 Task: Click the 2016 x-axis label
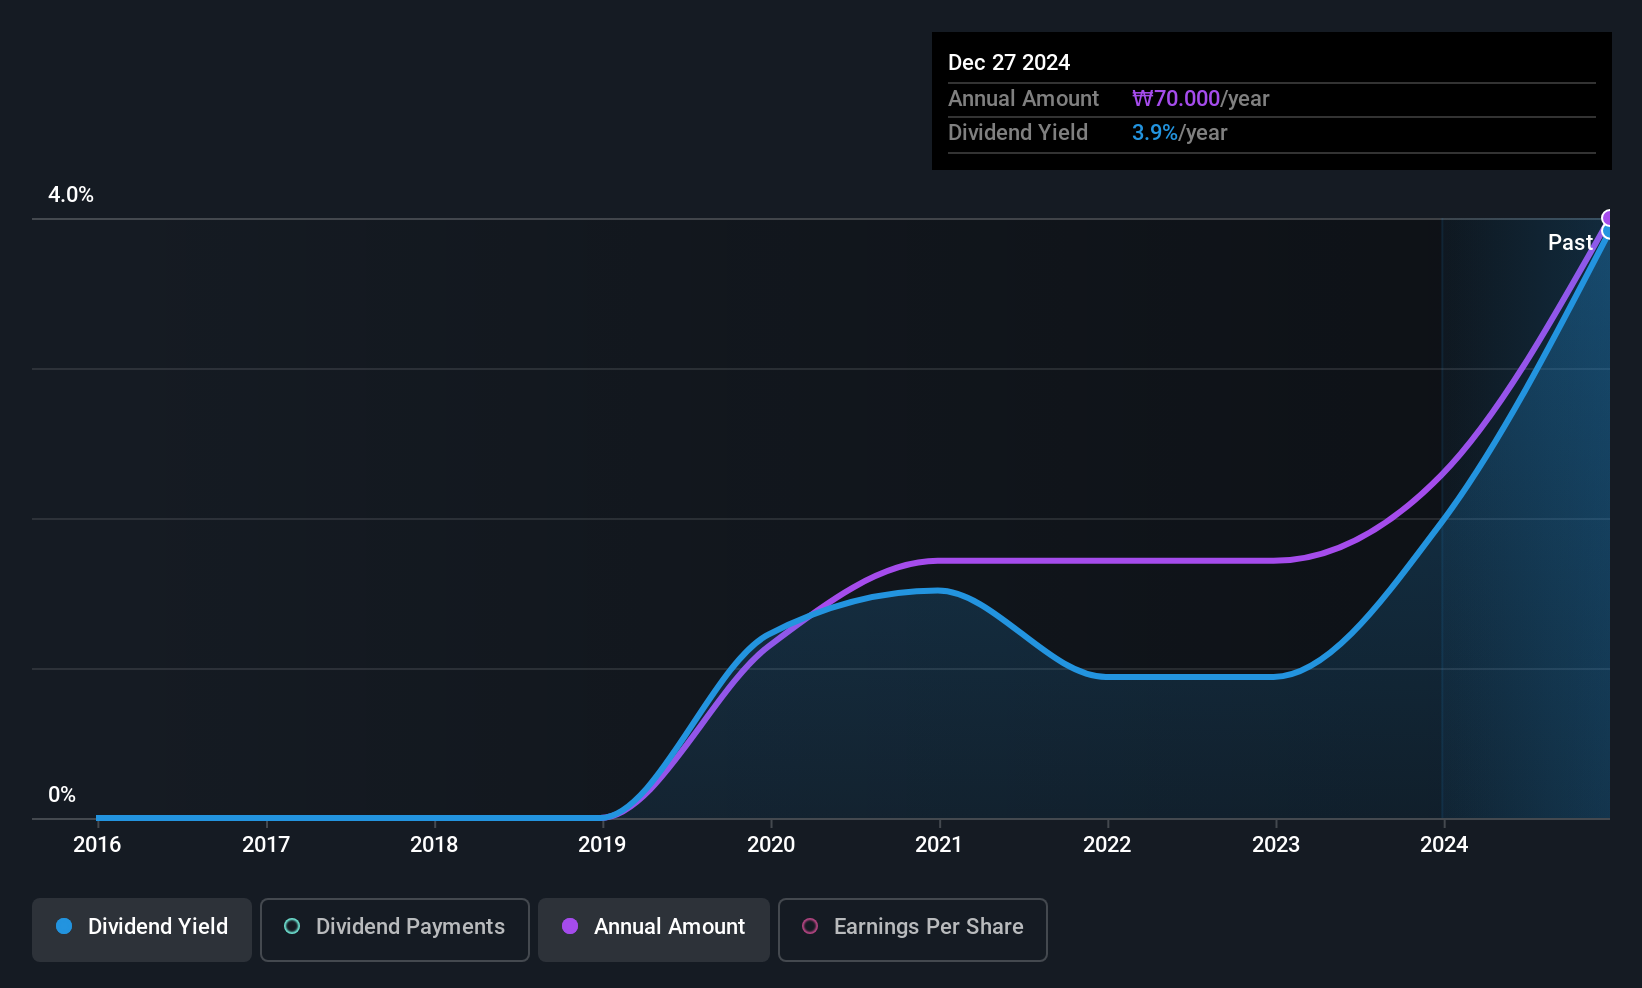click(97, 844)
